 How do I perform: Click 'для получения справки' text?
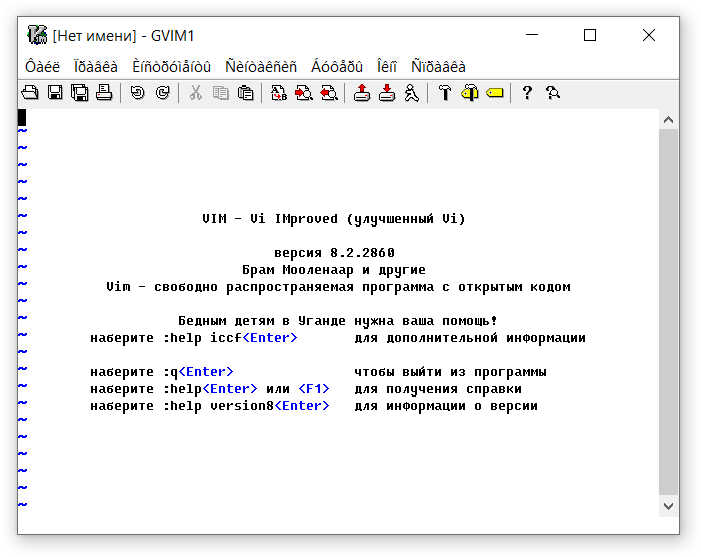pyautogui.click(x=438, y=389)
